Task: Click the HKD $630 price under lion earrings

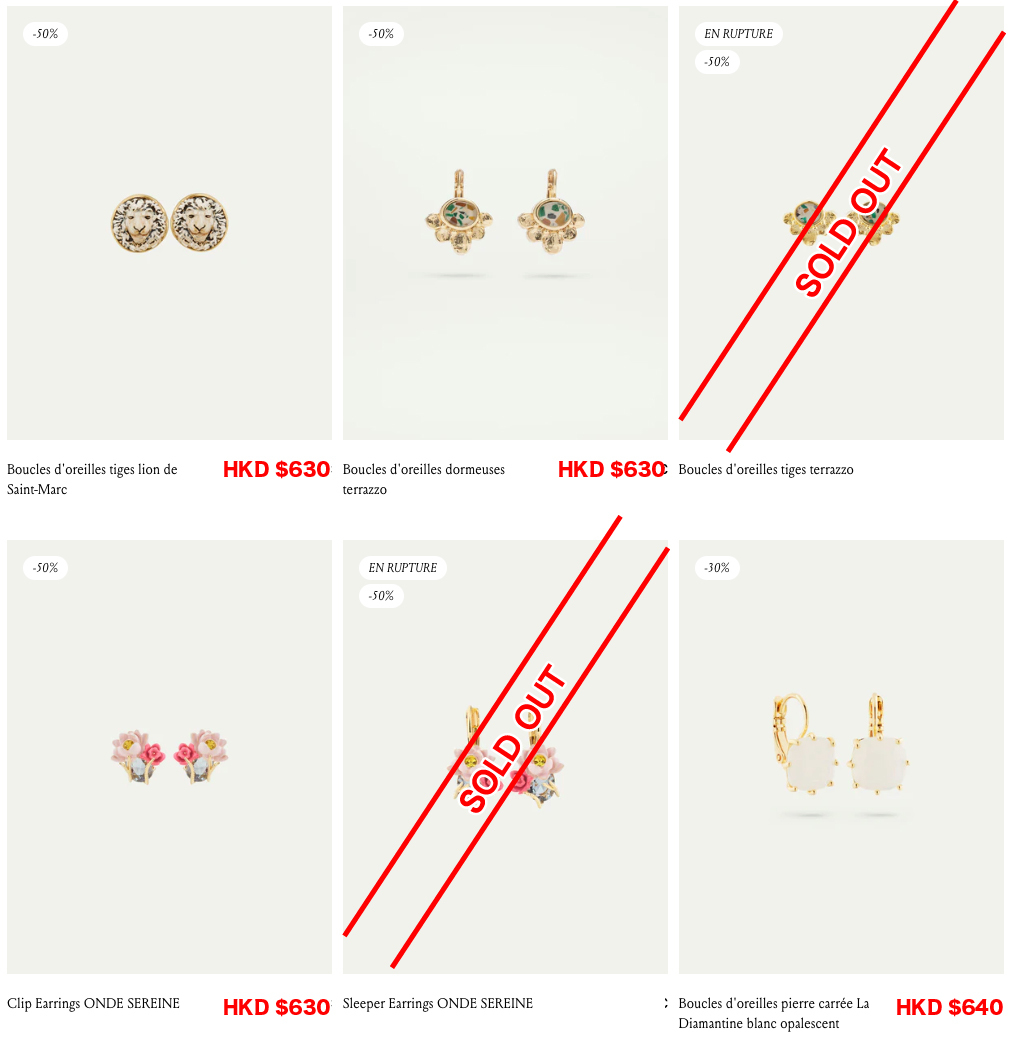Action: pyautogui.click(x=277, y=469)
